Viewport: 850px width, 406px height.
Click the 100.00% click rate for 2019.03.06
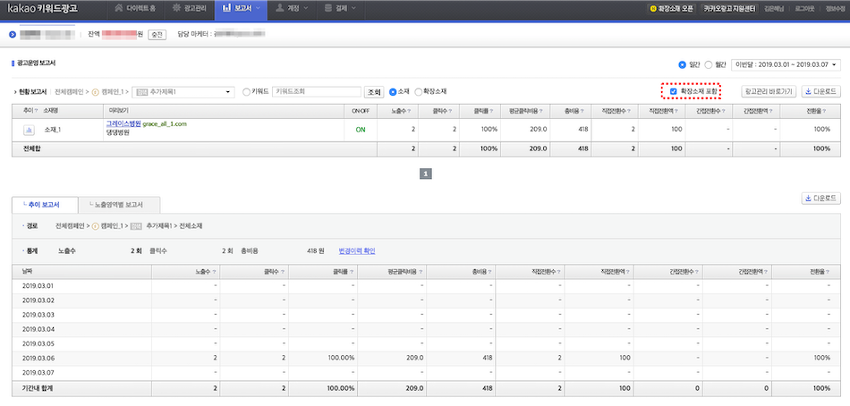(x=341, y=359)
